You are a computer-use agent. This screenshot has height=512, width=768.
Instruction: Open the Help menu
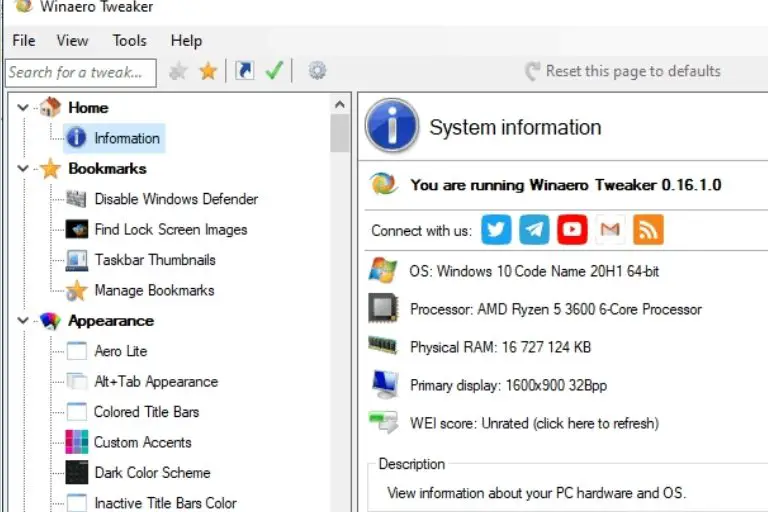[186, 41]
